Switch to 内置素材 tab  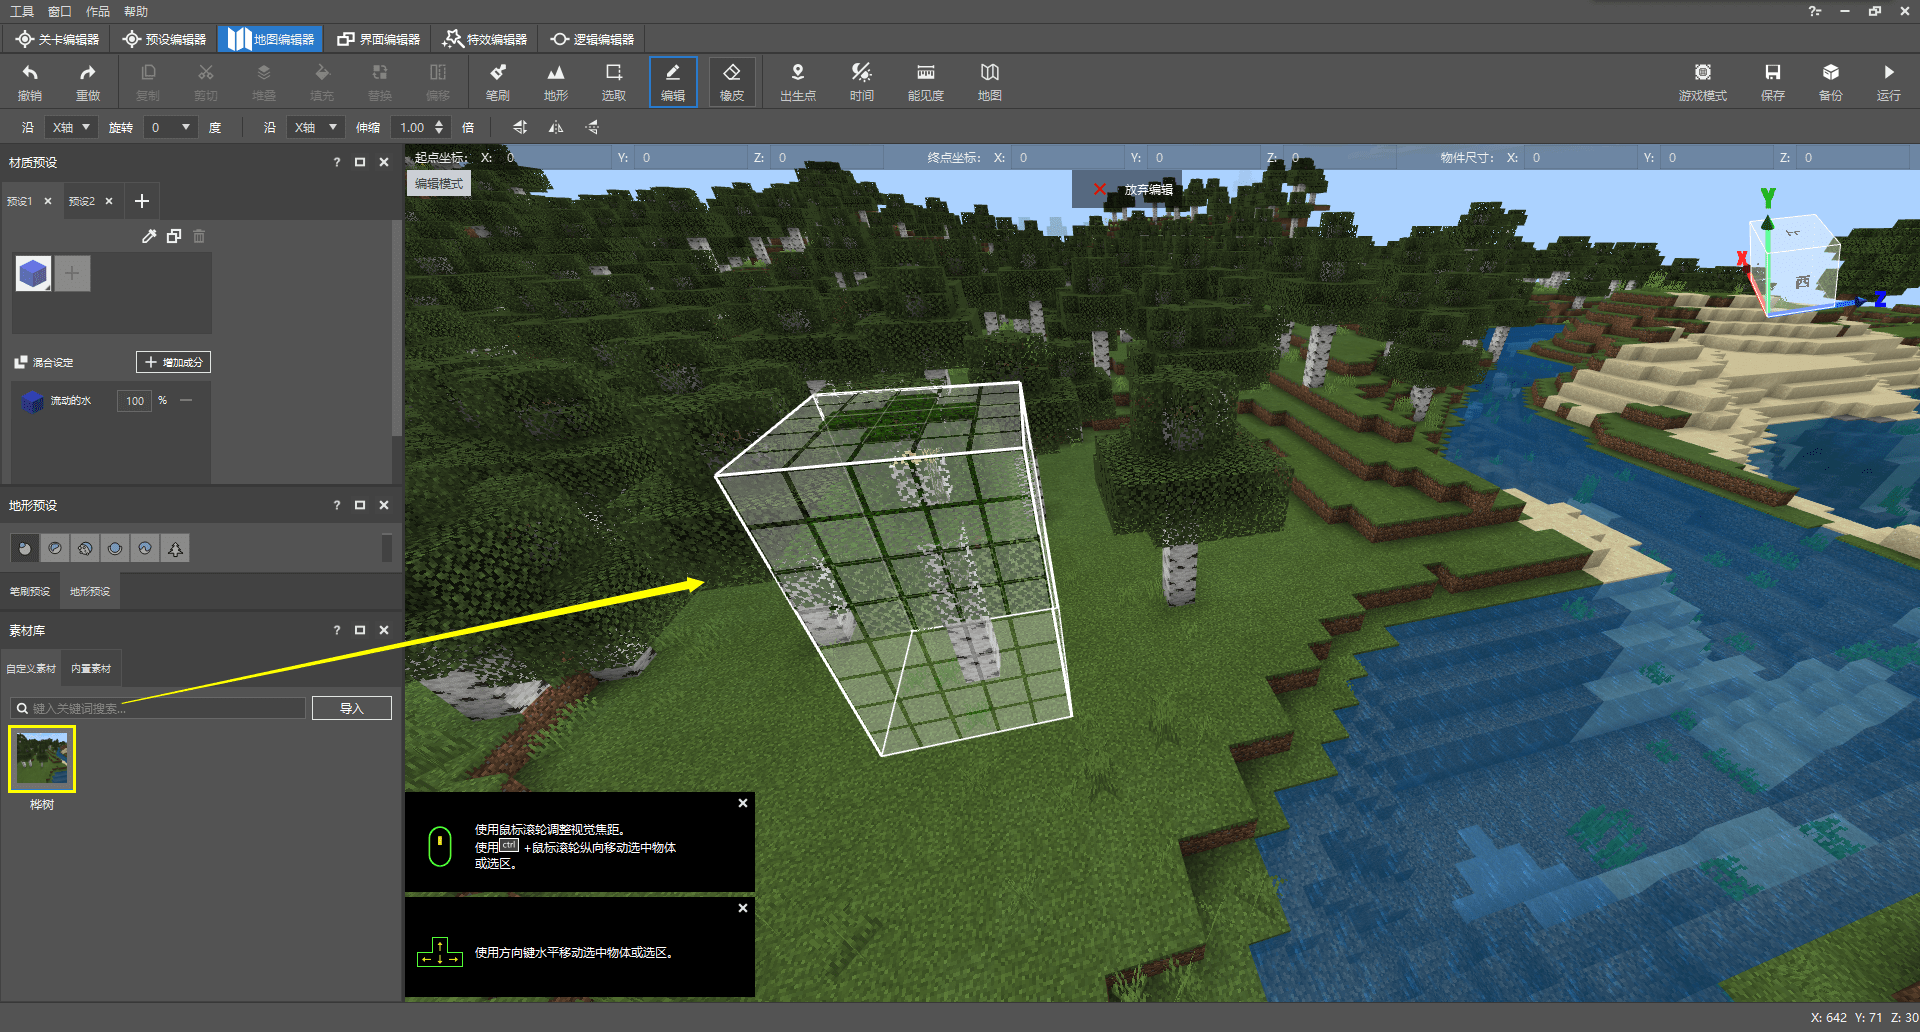coord(91,668)
